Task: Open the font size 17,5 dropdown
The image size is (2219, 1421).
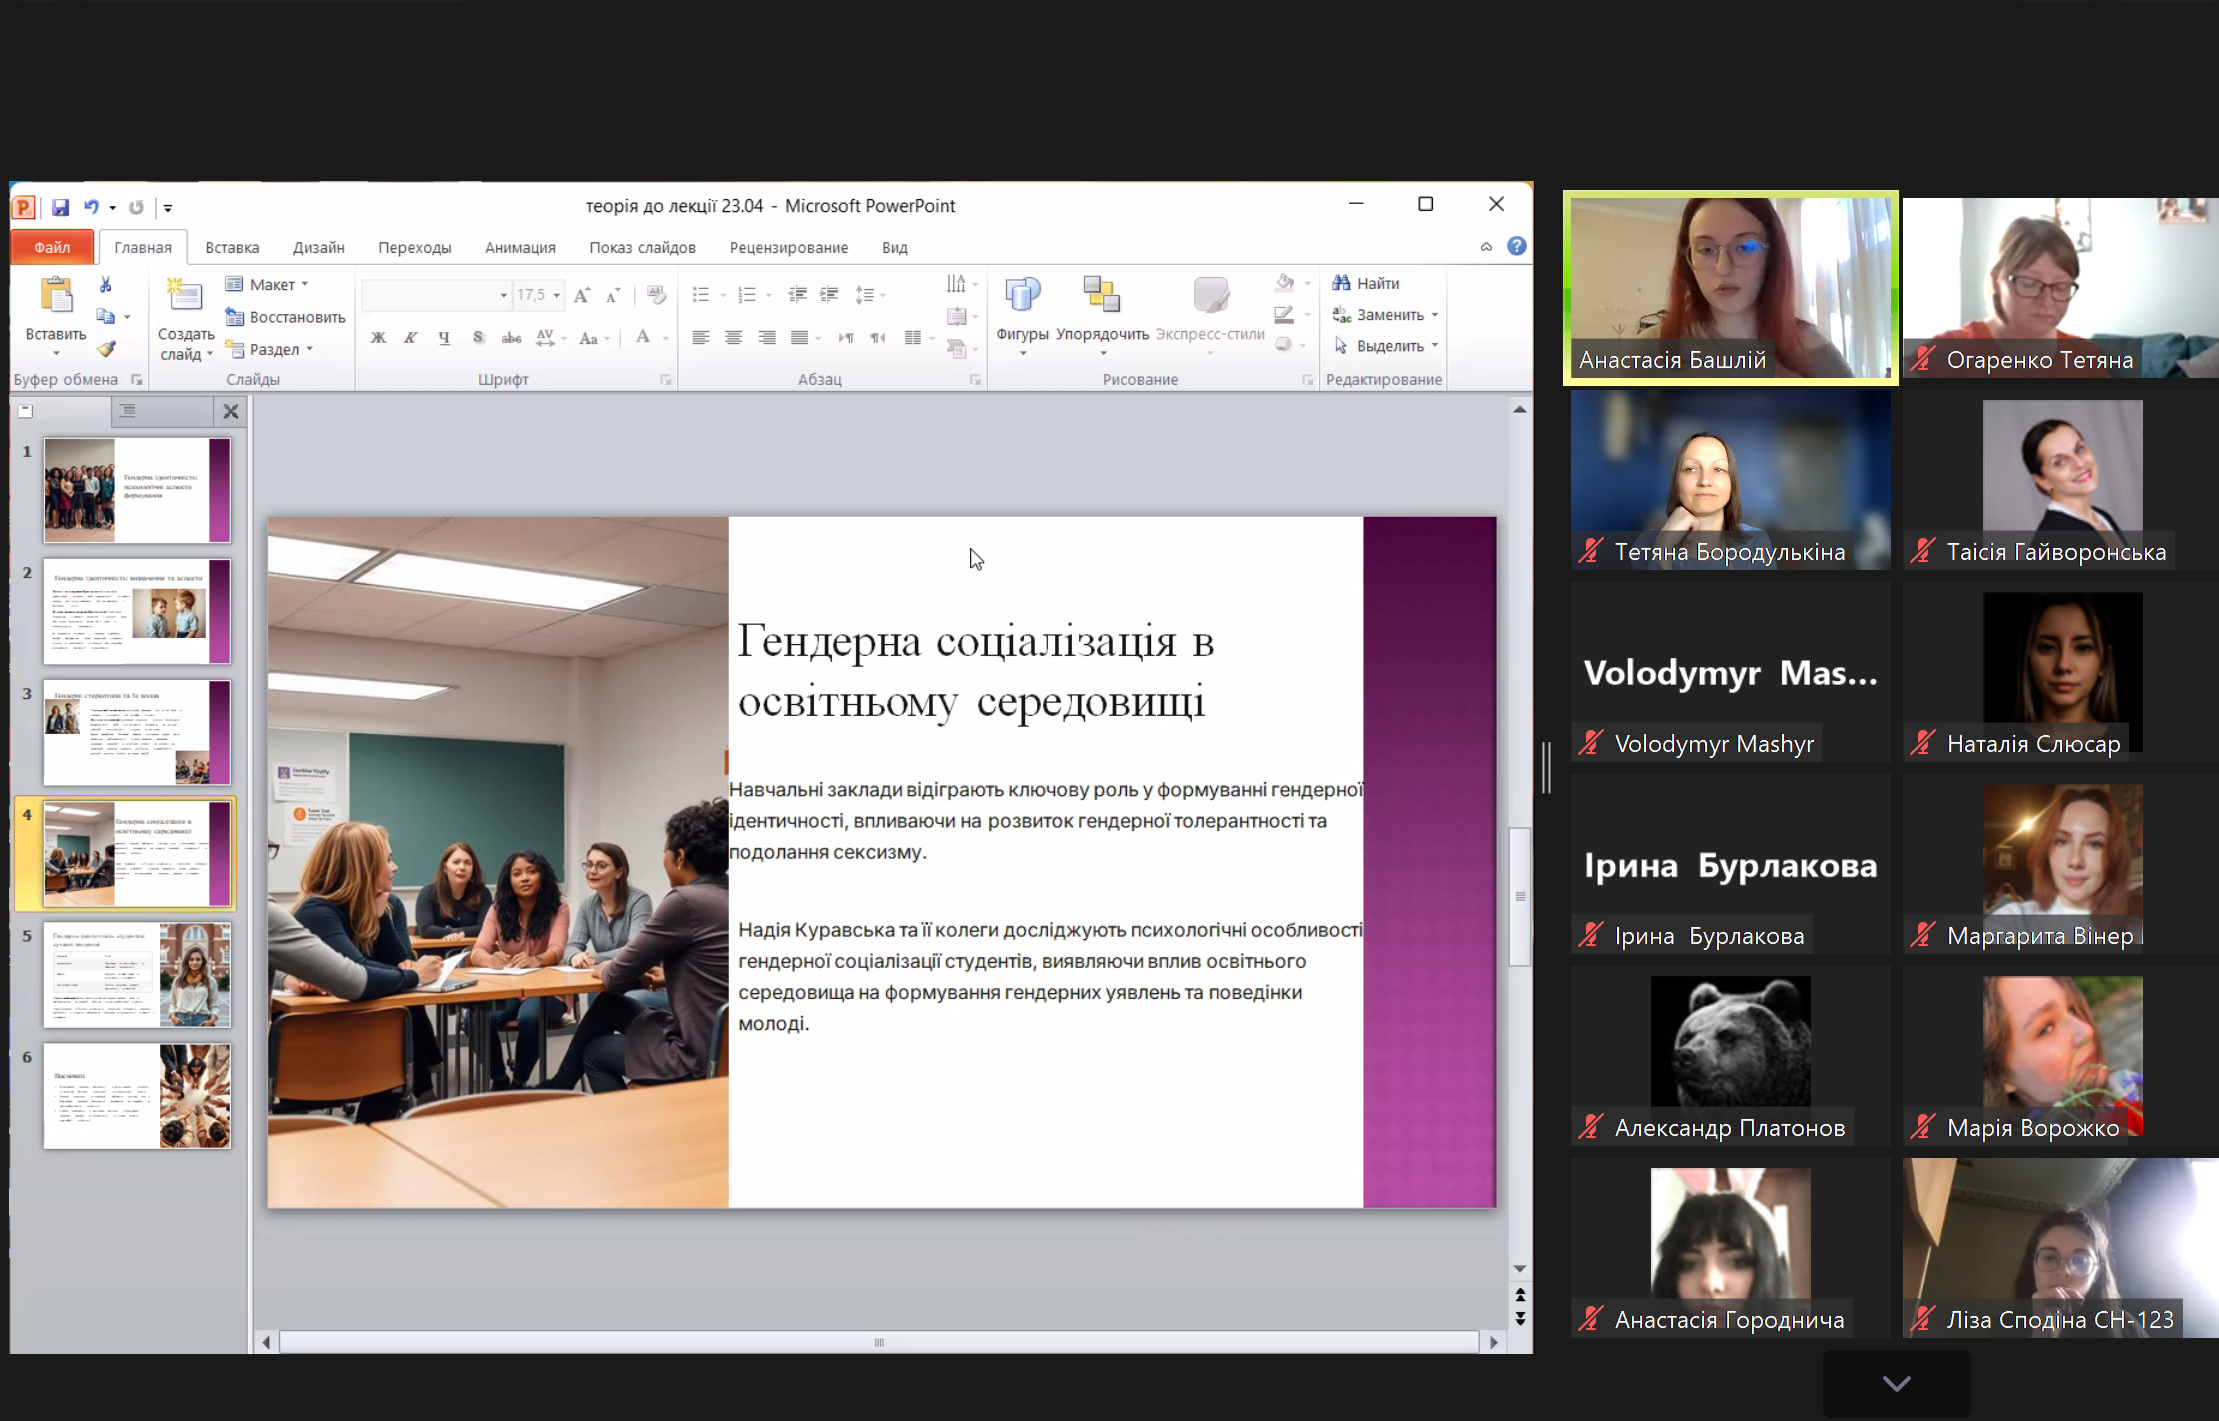Action: pos(557,295)
